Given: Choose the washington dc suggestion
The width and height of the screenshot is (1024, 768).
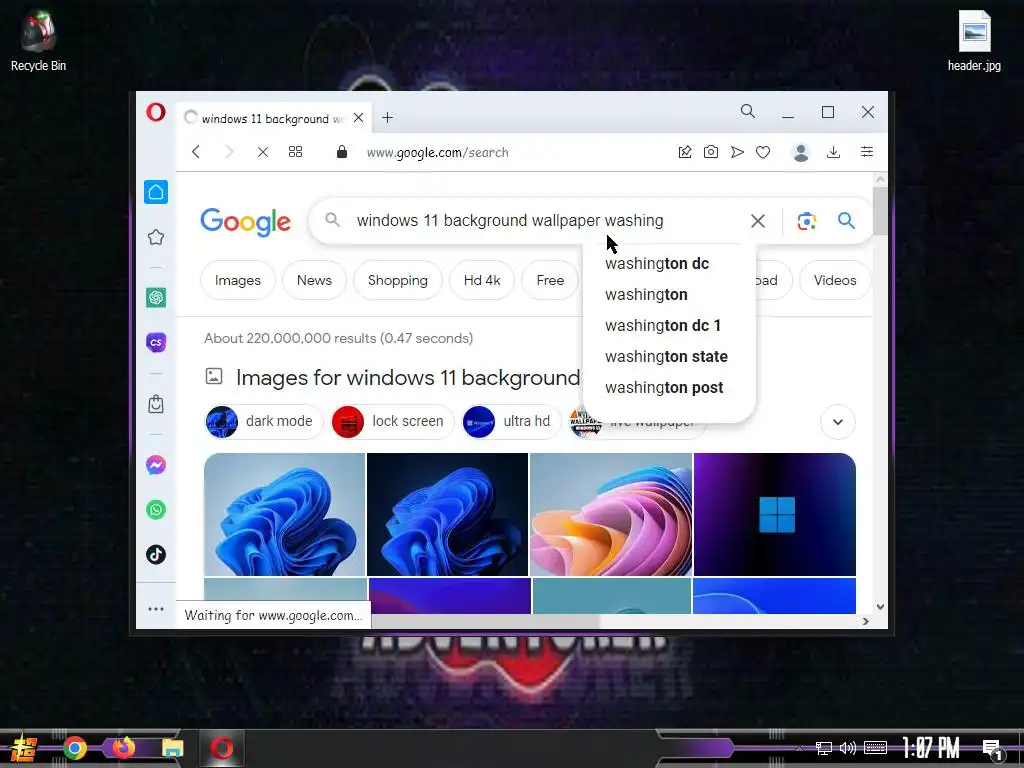Looking at the screenshot, I should (x=669, y=264).
